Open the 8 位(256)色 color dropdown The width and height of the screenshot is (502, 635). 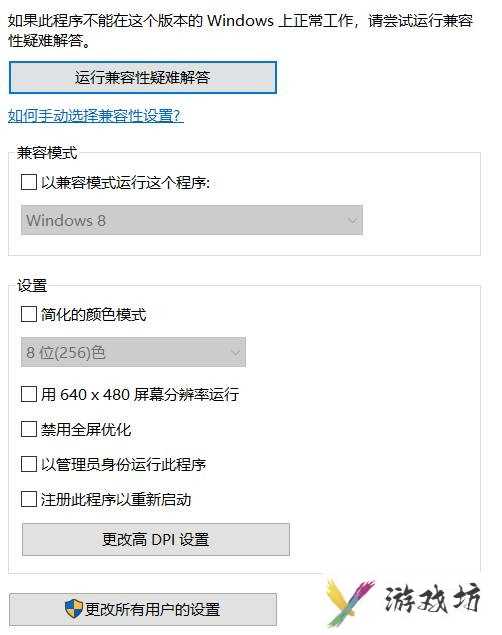[x=134, y=352]
